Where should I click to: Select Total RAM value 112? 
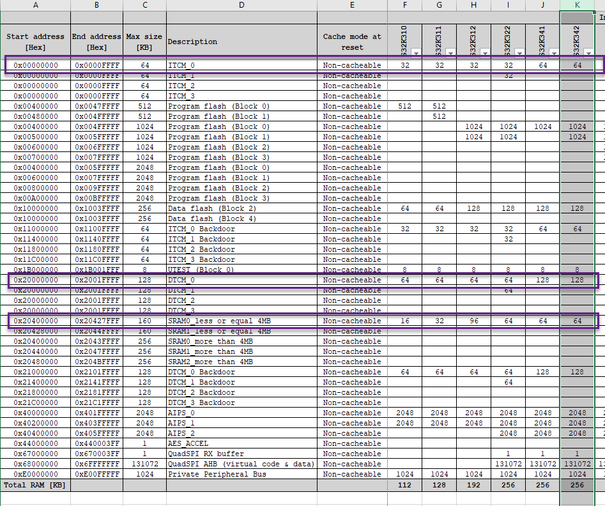pos(405,485)
